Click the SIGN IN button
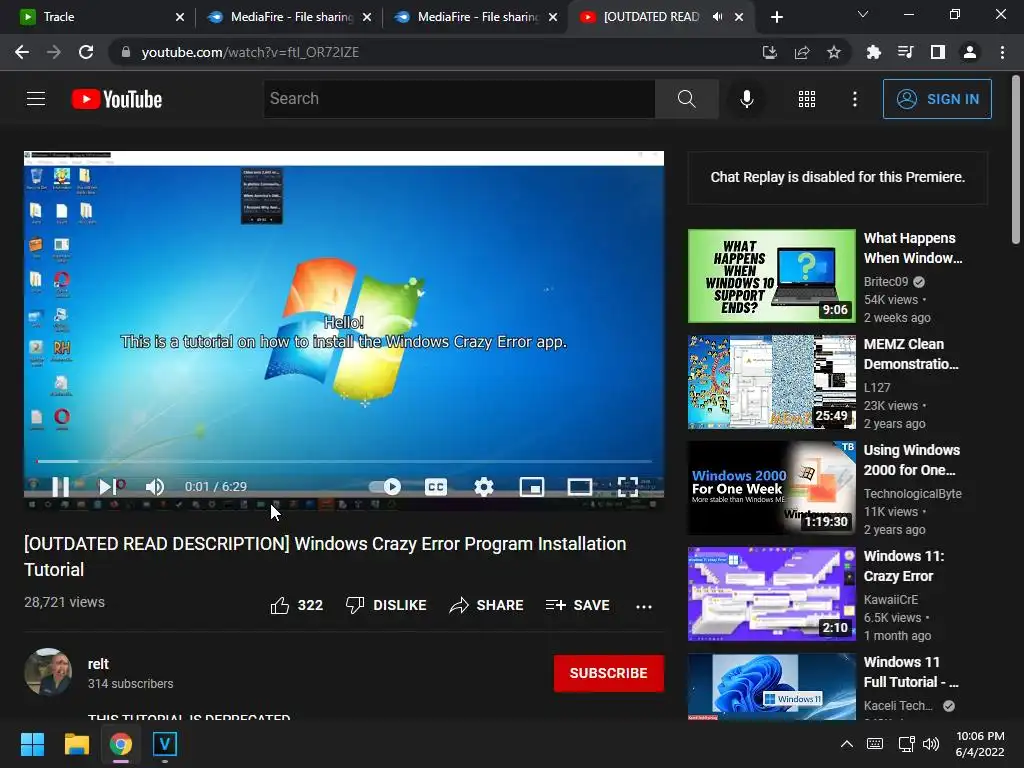 (937, 99)
